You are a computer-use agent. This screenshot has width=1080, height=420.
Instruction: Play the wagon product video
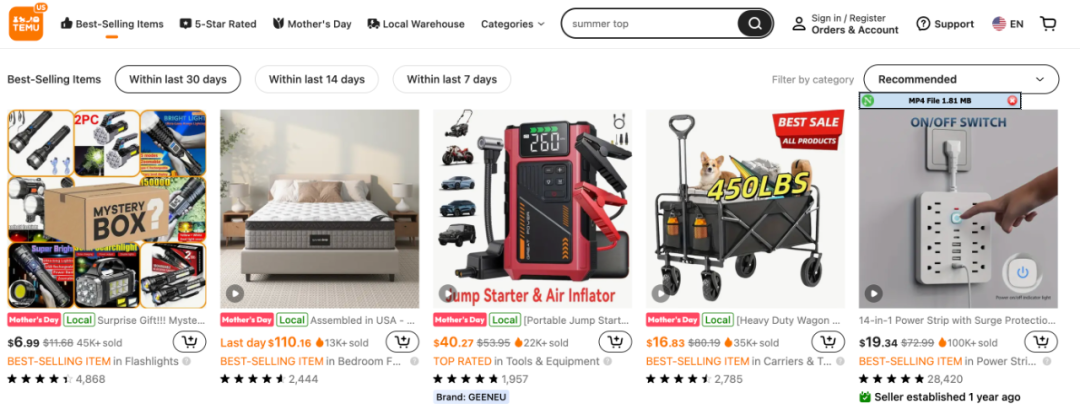coord(661,294)
